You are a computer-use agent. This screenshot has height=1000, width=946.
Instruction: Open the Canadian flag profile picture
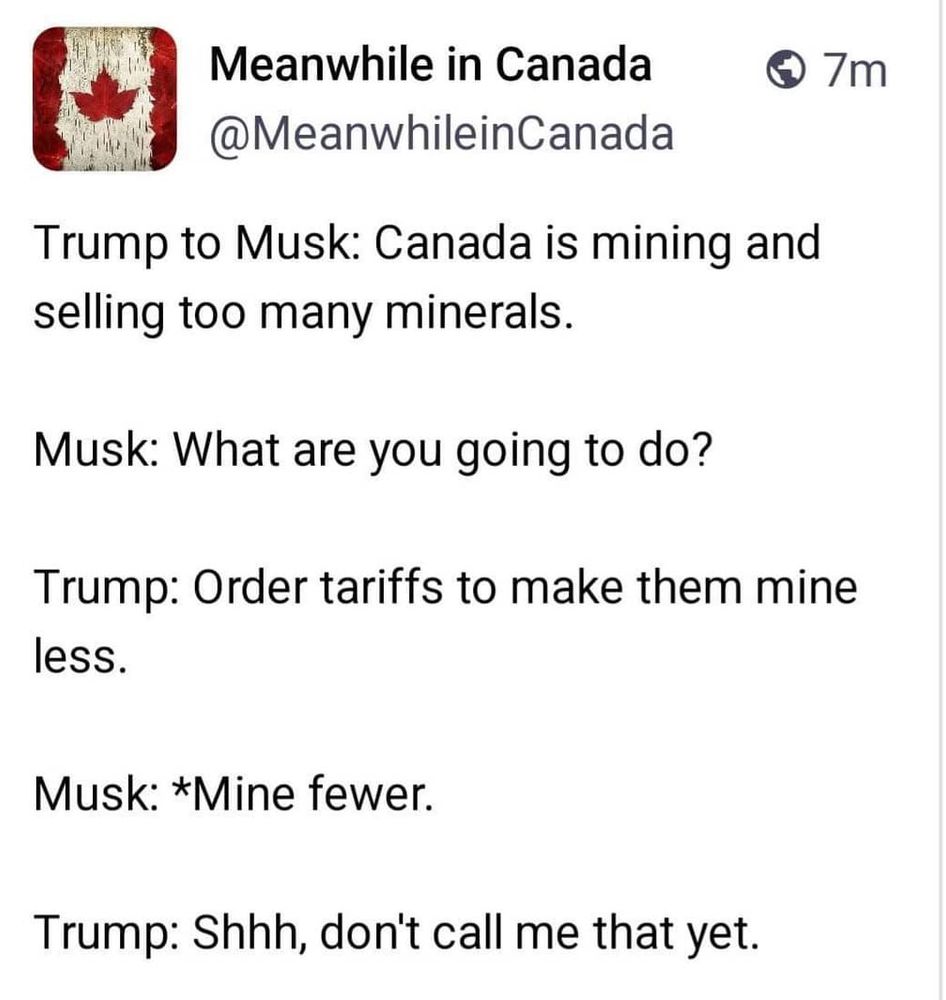point(105,99)
